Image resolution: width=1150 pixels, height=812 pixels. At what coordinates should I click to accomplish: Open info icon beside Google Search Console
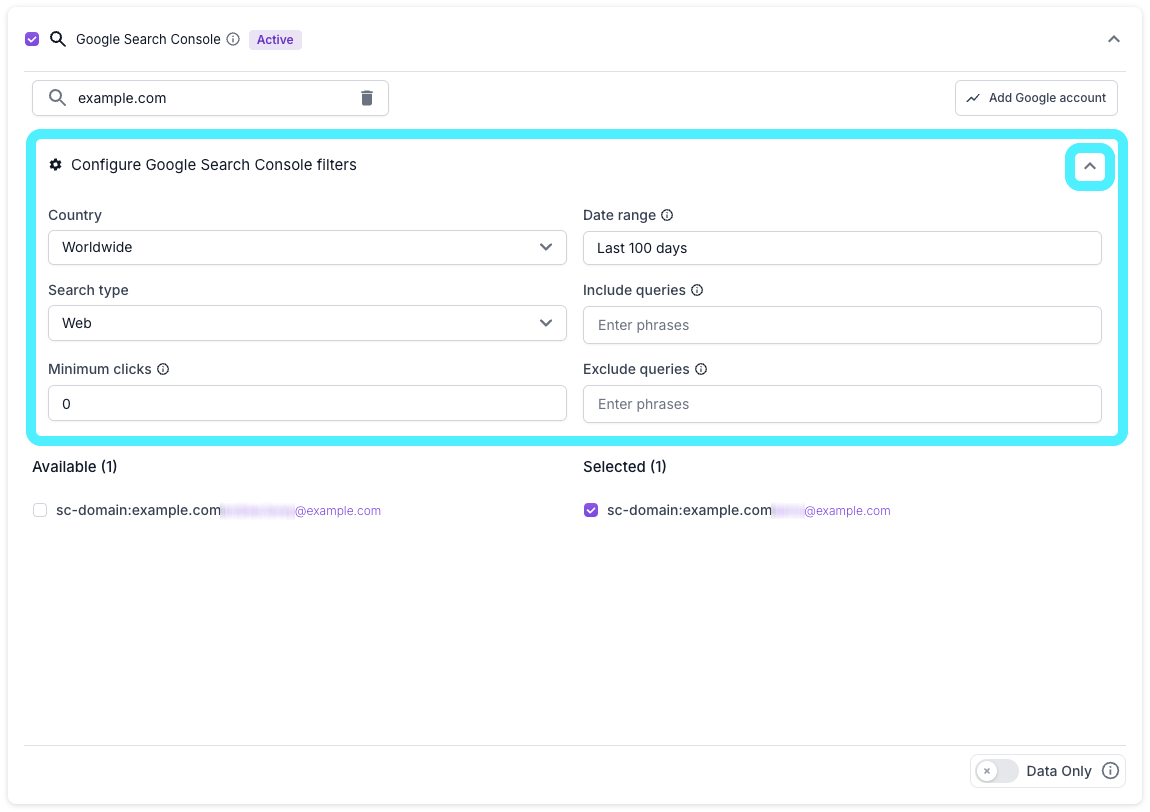click(233, 39)
